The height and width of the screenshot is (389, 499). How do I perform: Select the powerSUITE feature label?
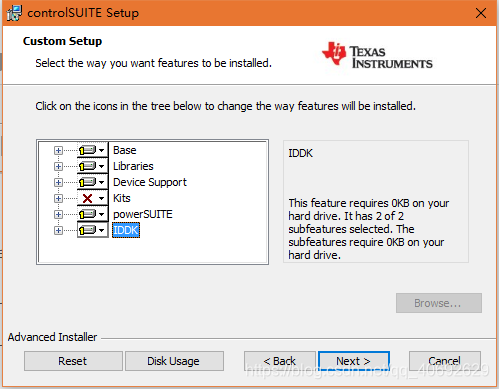pos(143,214)
